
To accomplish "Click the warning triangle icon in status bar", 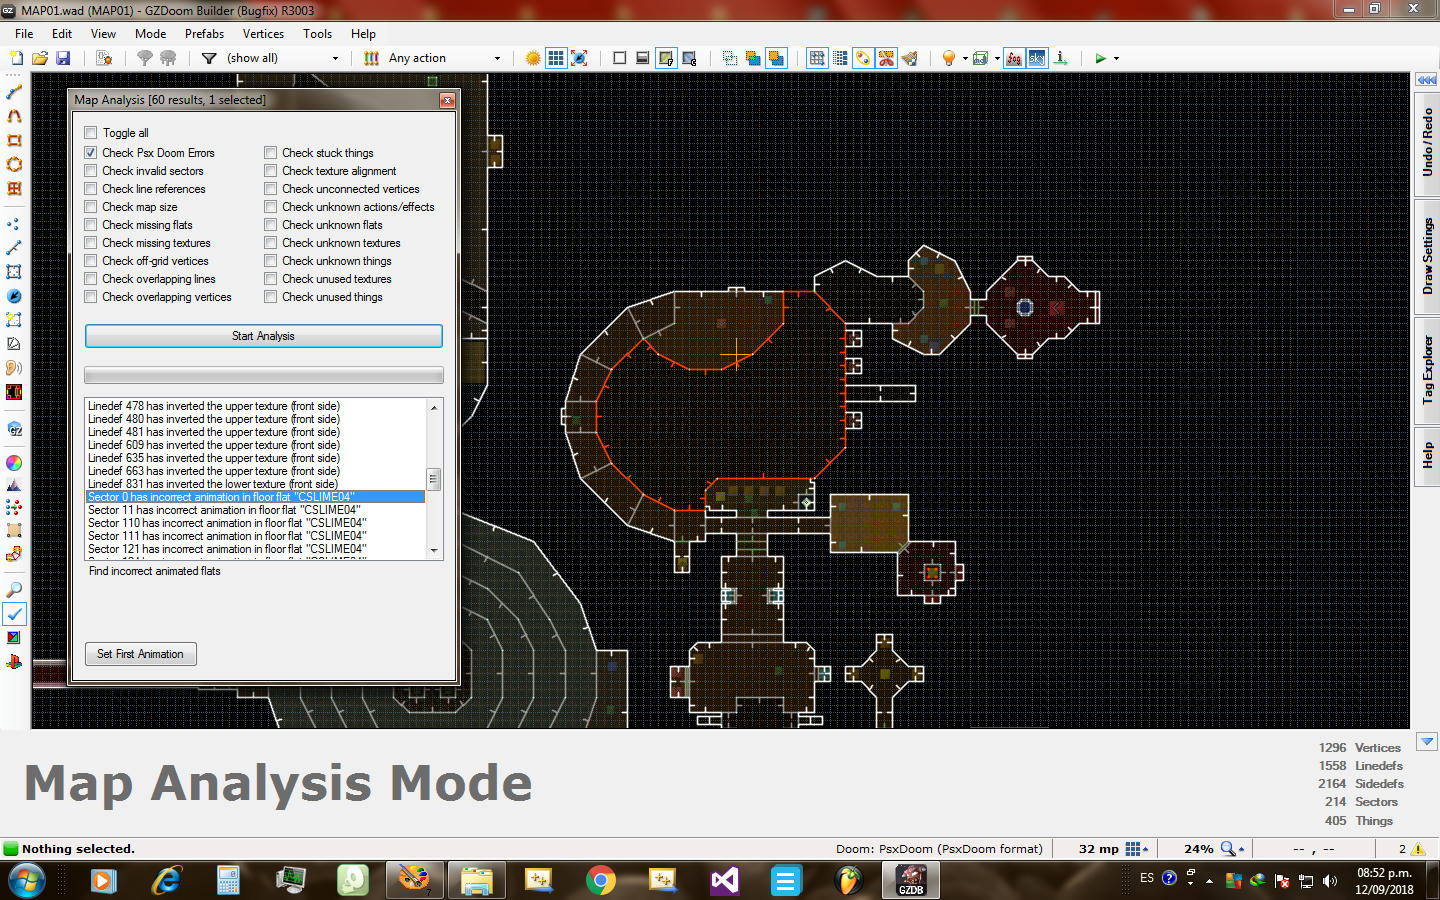I will pyautogui.click(x=1417, y=849).
